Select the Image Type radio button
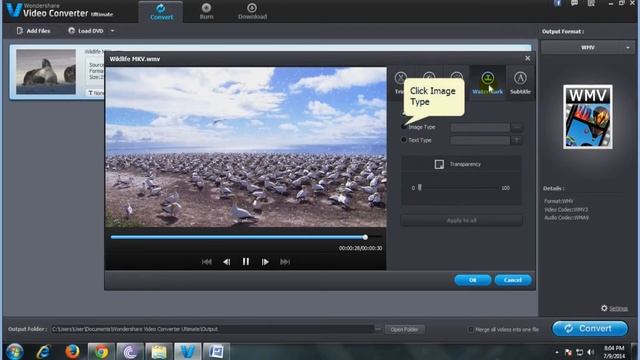Image resolution: width=640 pixels, height=360 pixels. (404, 127)
